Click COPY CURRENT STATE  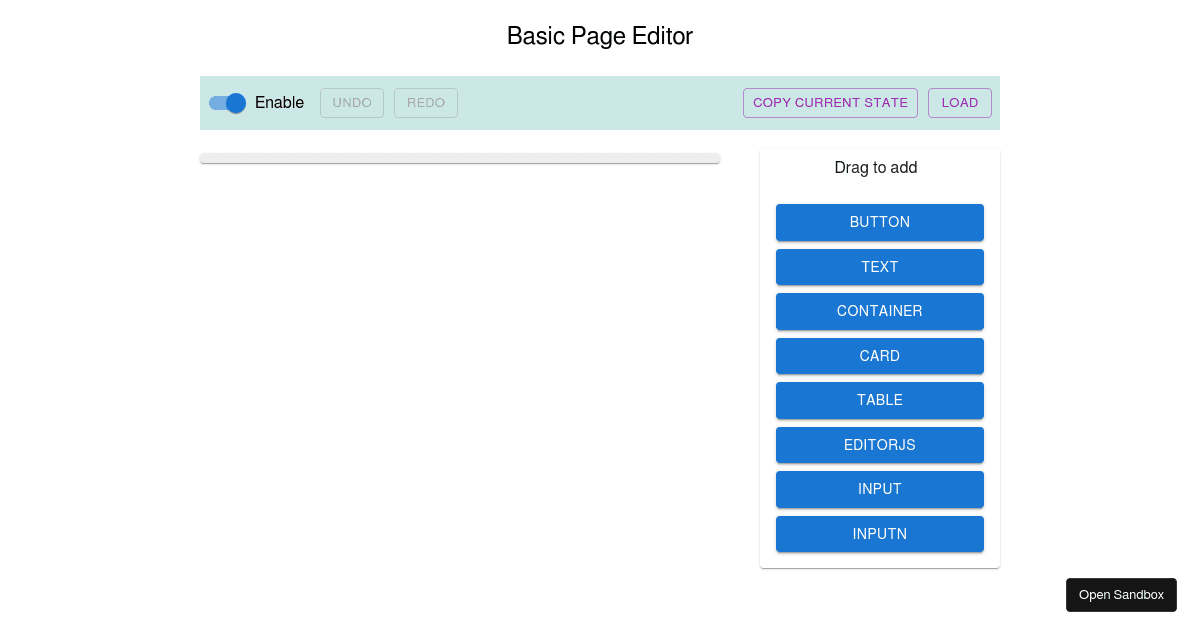click(830, 102)
